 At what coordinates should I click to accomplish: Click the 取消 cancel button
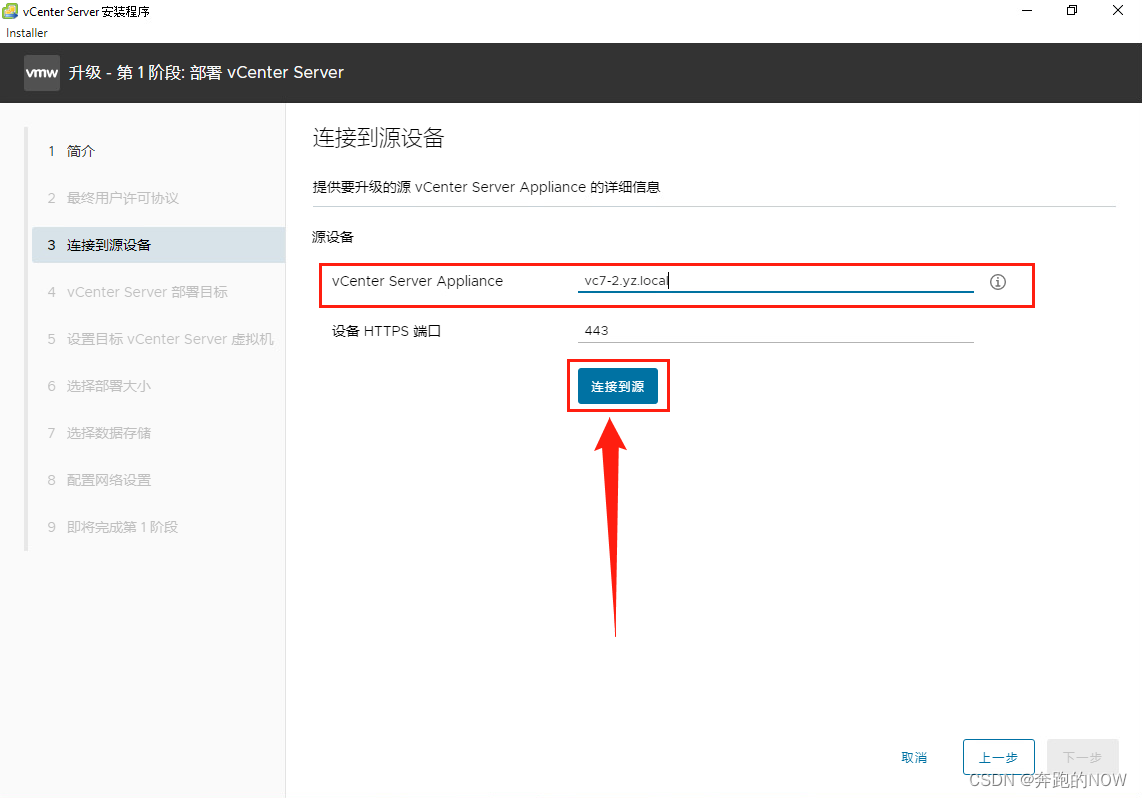[914, 757]
